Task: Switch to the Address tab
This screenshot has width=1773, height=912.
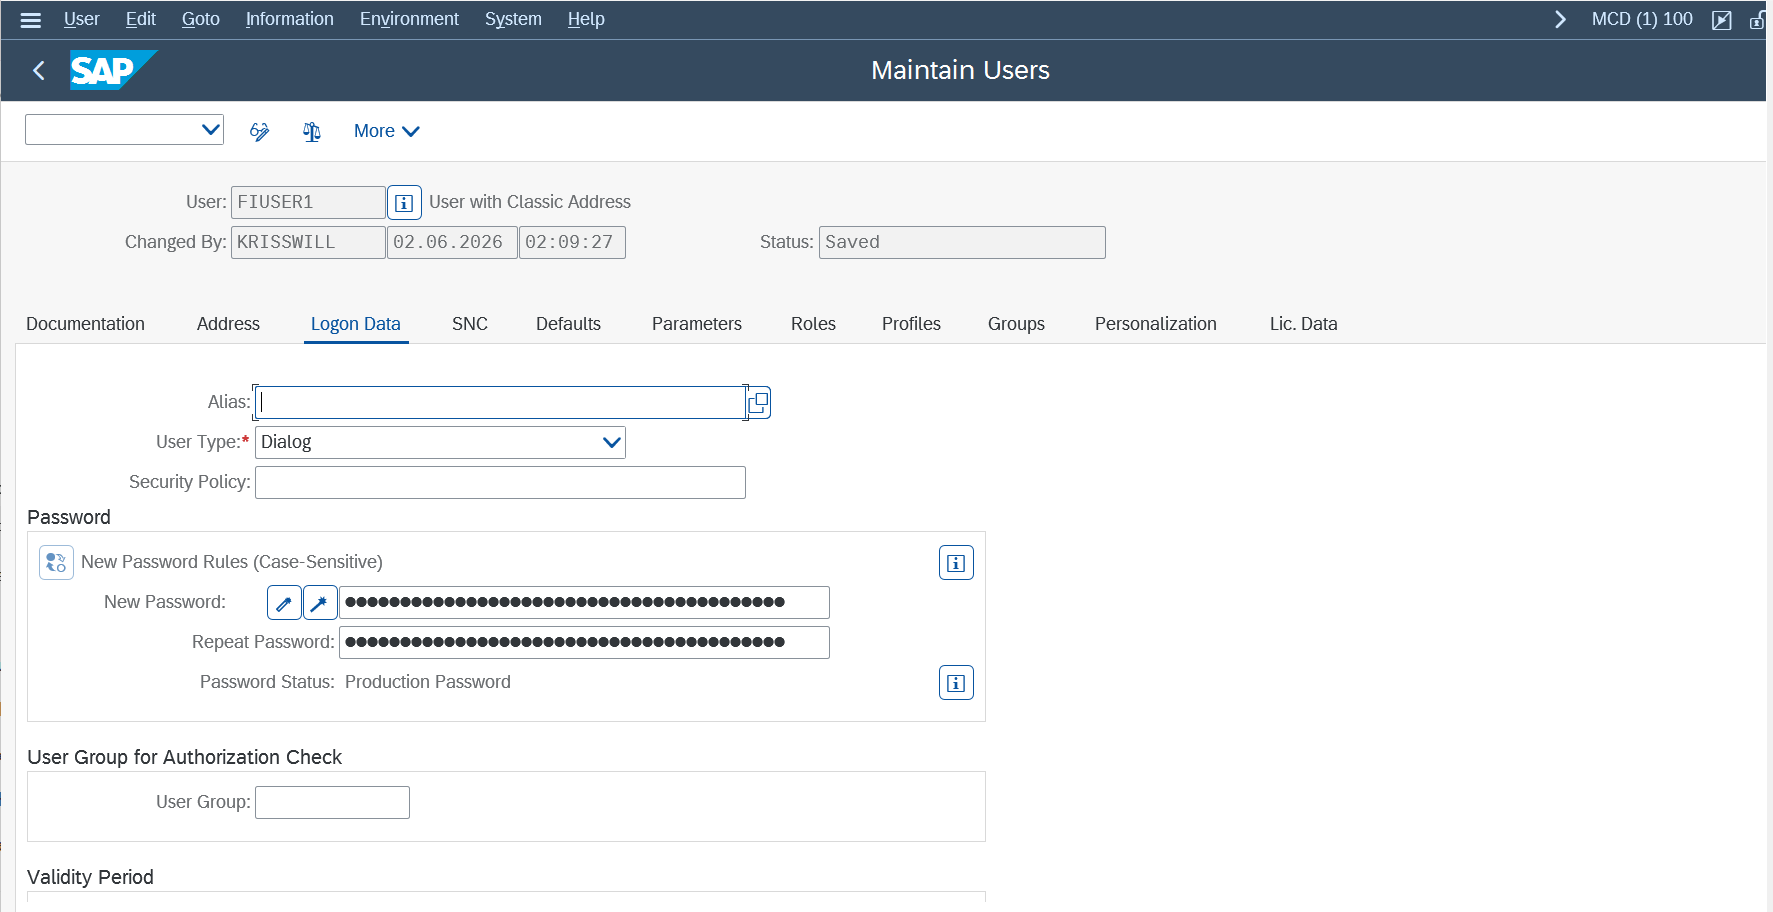Action: tap(228, 324)
